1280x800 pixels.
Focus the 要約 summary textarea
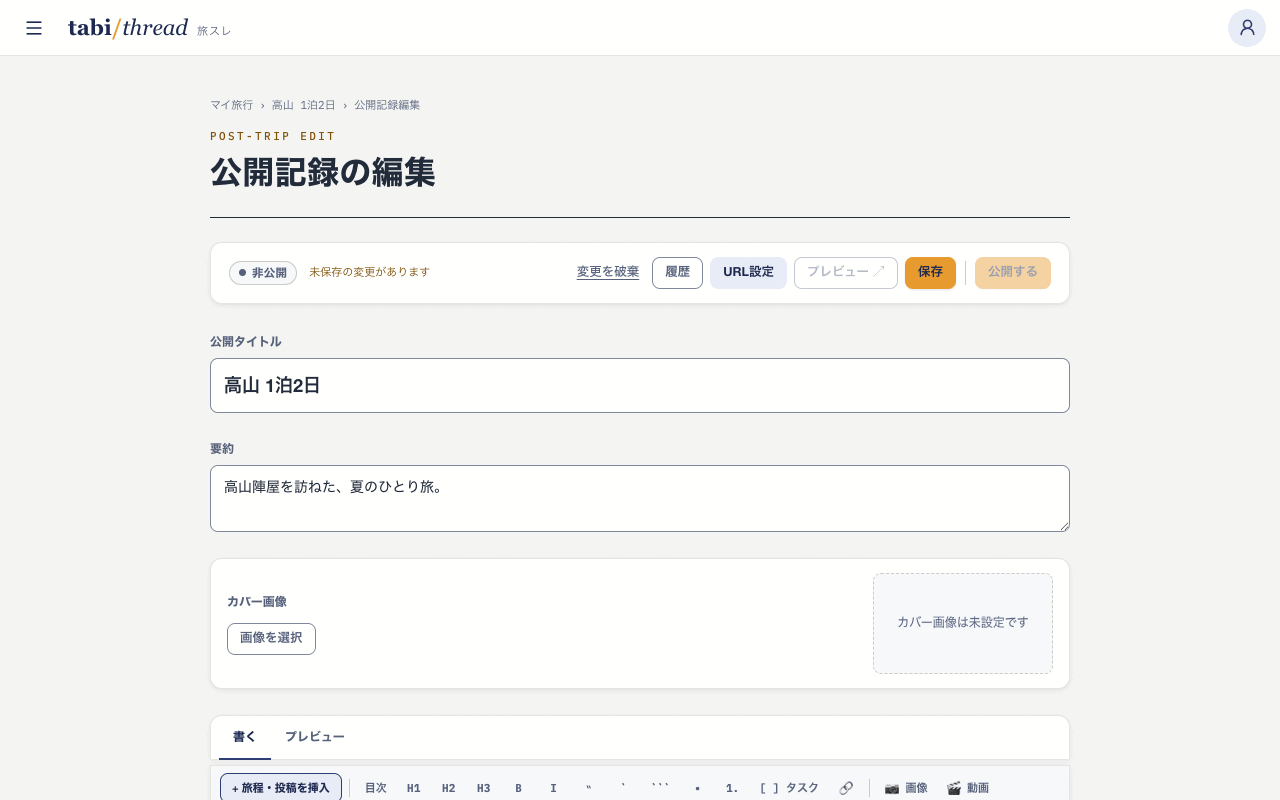pos(640,498)
